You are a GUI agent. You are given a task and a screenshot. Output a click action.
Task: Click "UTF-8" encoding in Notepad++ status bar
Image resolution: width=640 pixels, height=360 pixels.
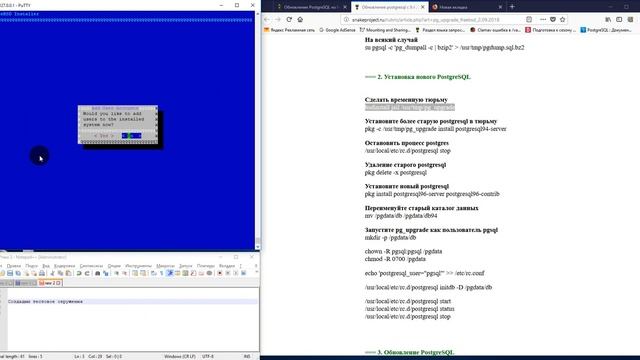click(x=207, y=356)
